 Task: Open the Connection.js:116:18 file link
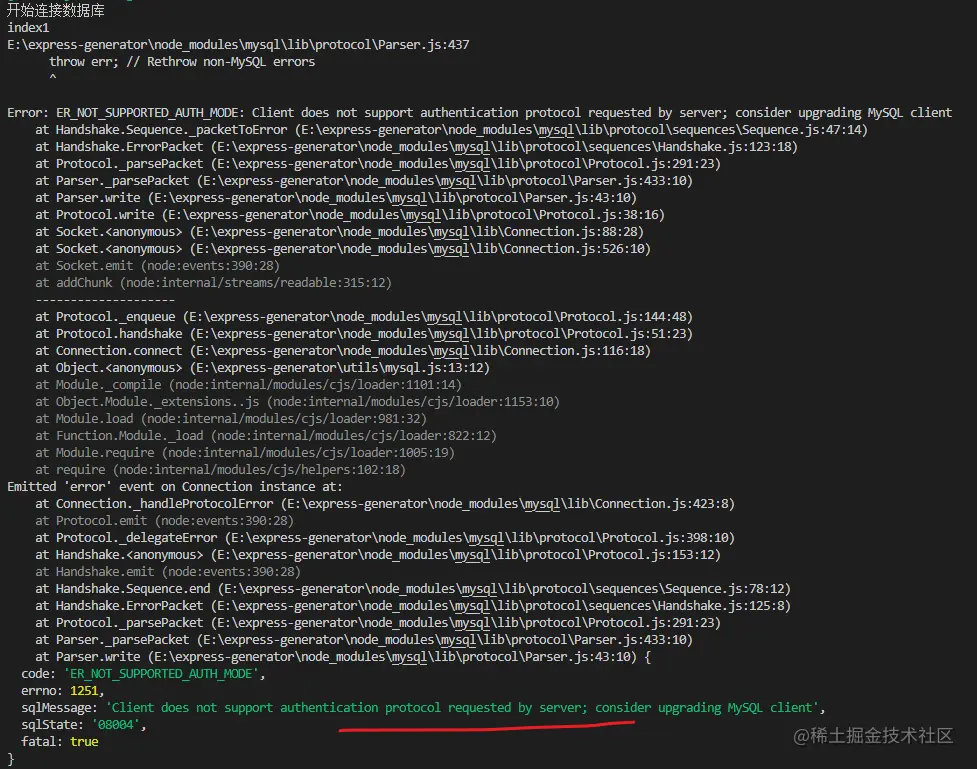pyautogui.click(x=420, y=351)
